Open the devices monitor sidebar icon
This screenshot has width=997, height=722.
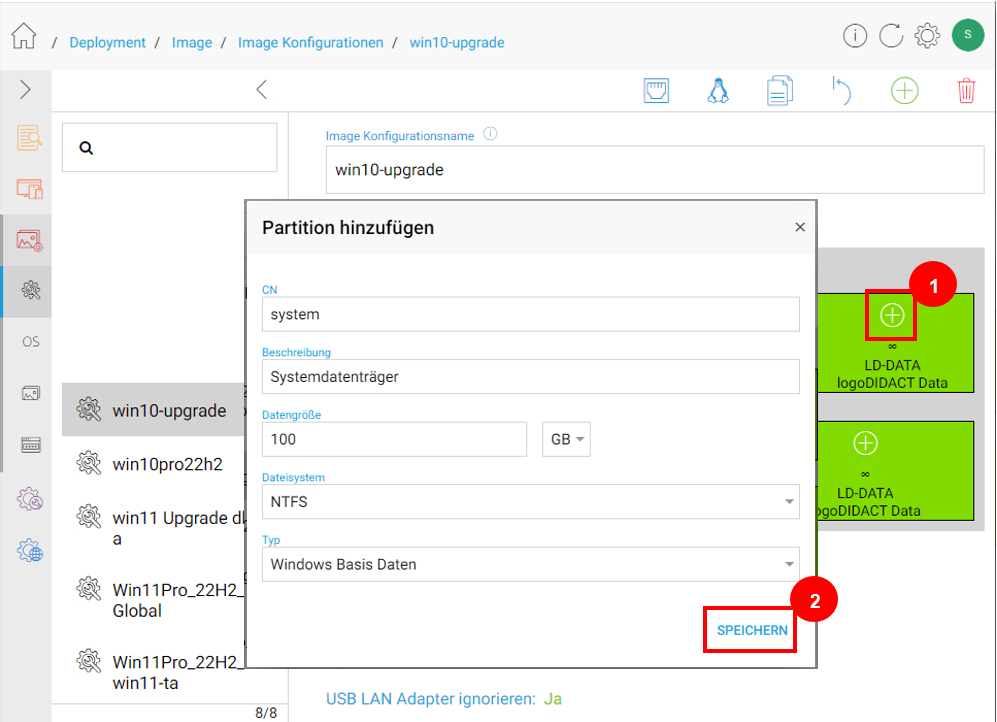coord(29,189)
